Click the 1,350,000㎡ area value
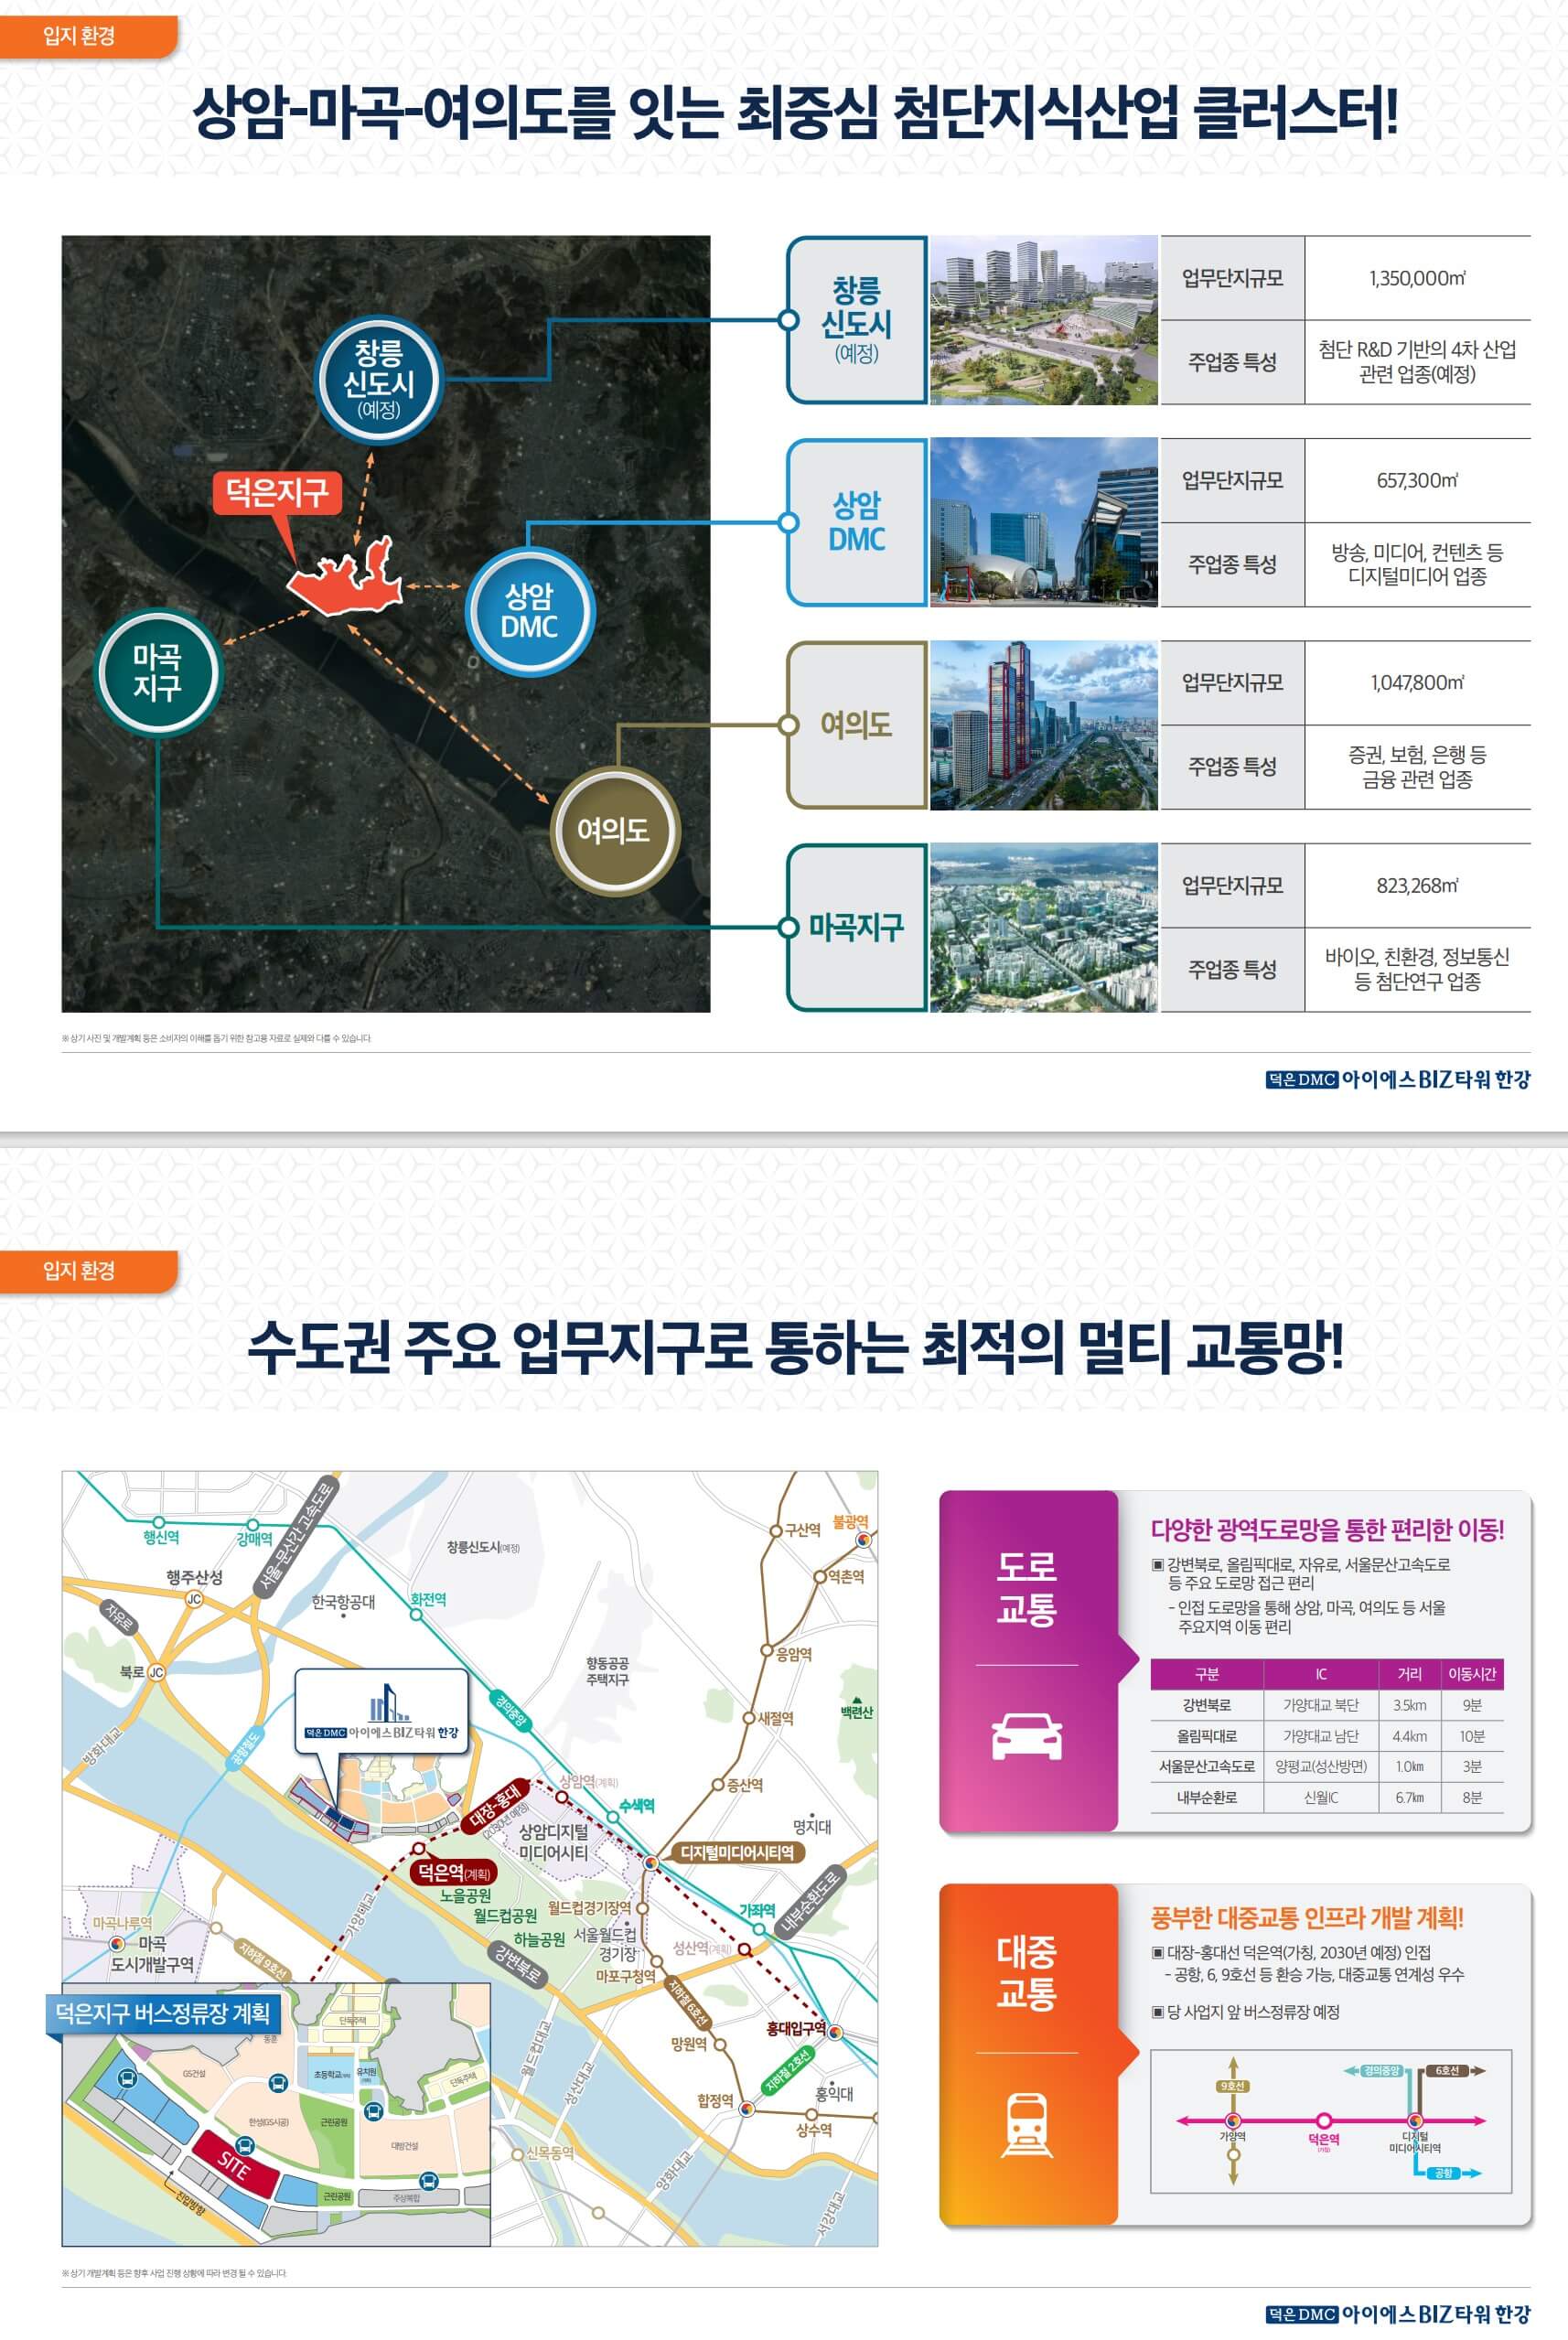The height and width of the screenshot is (2340, 1568). pyautogui.click(x=1417, y=278)
